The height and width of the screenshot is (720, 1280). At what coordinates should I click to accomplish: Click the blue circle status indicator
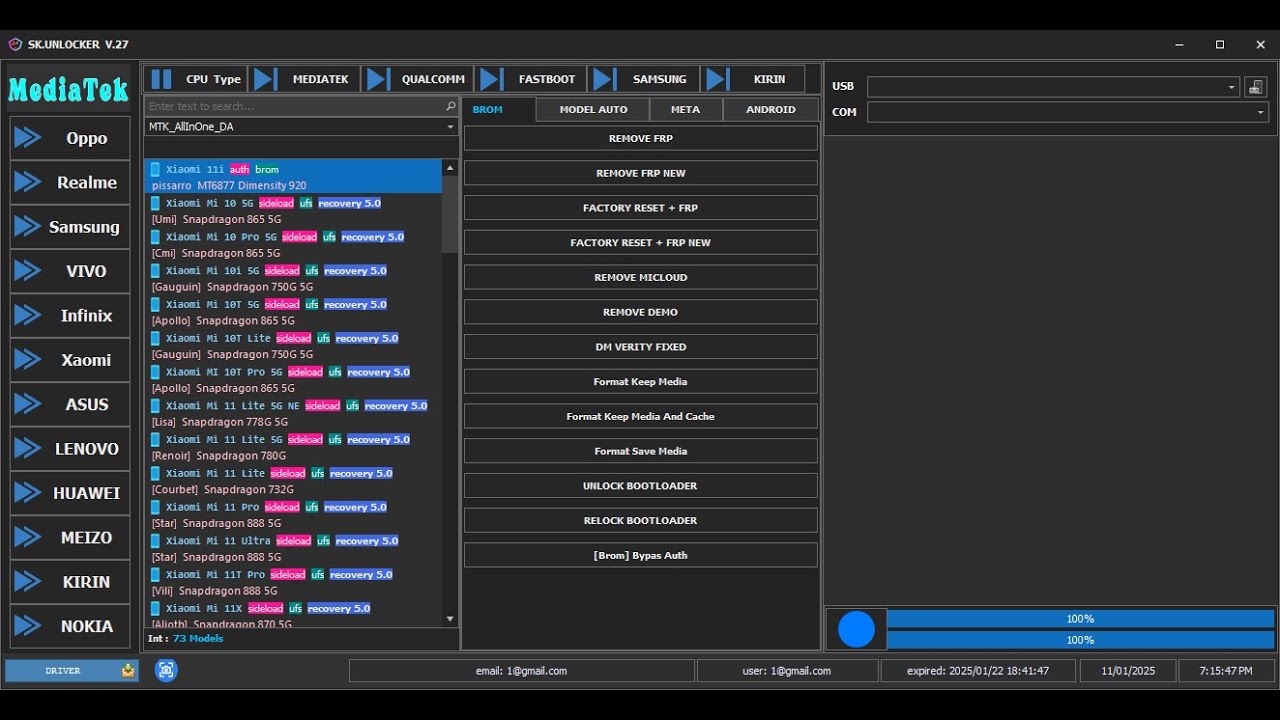[856, 629]
